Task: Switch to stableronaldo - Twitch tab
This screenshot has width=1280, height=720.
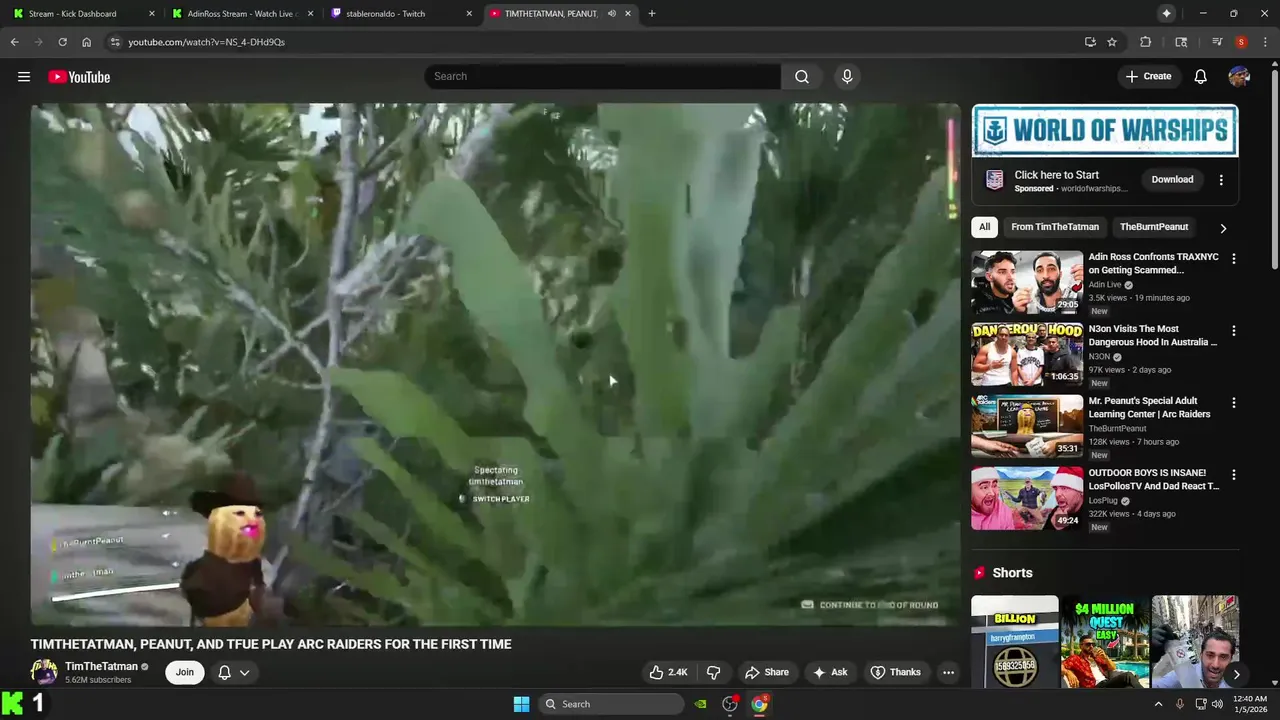Action: point(402,14)
